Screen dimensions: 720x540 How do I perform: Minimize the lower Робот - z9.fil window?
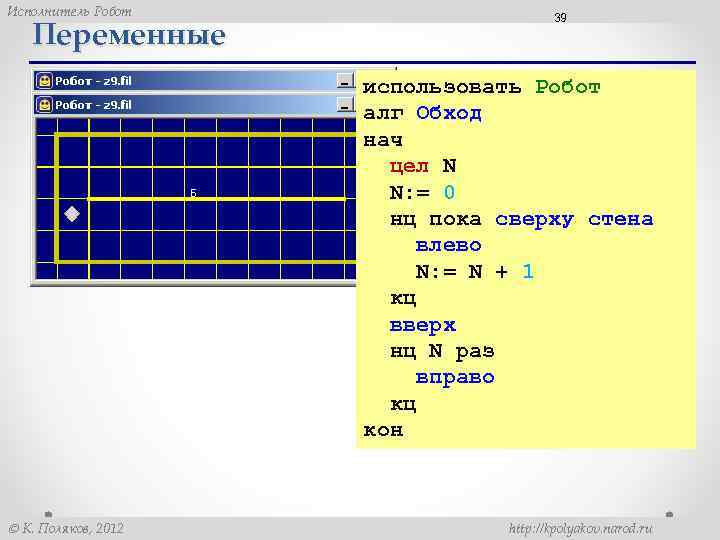click(x=345, y=105)
